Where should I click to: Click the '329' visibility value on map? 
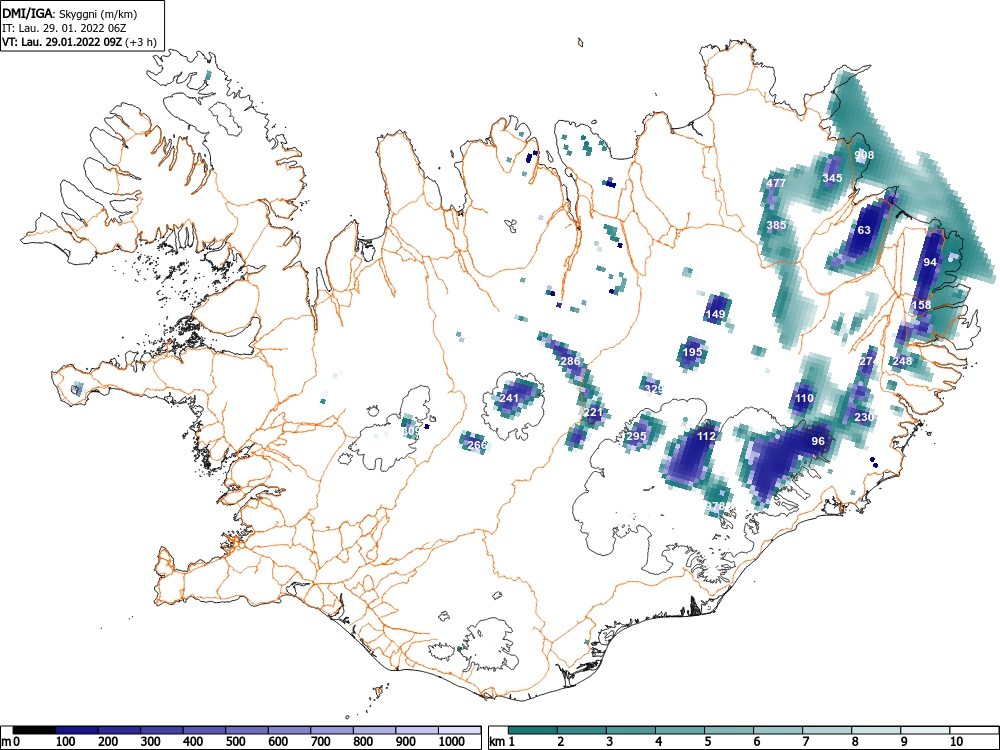tap(654, 389)
